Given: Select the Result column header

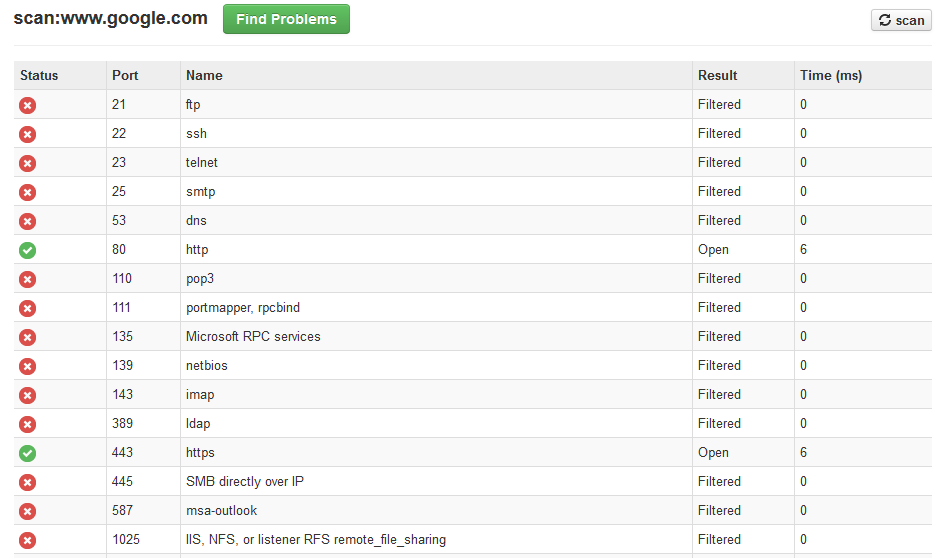Looking at the screenshot, I should tap(717, 75).
